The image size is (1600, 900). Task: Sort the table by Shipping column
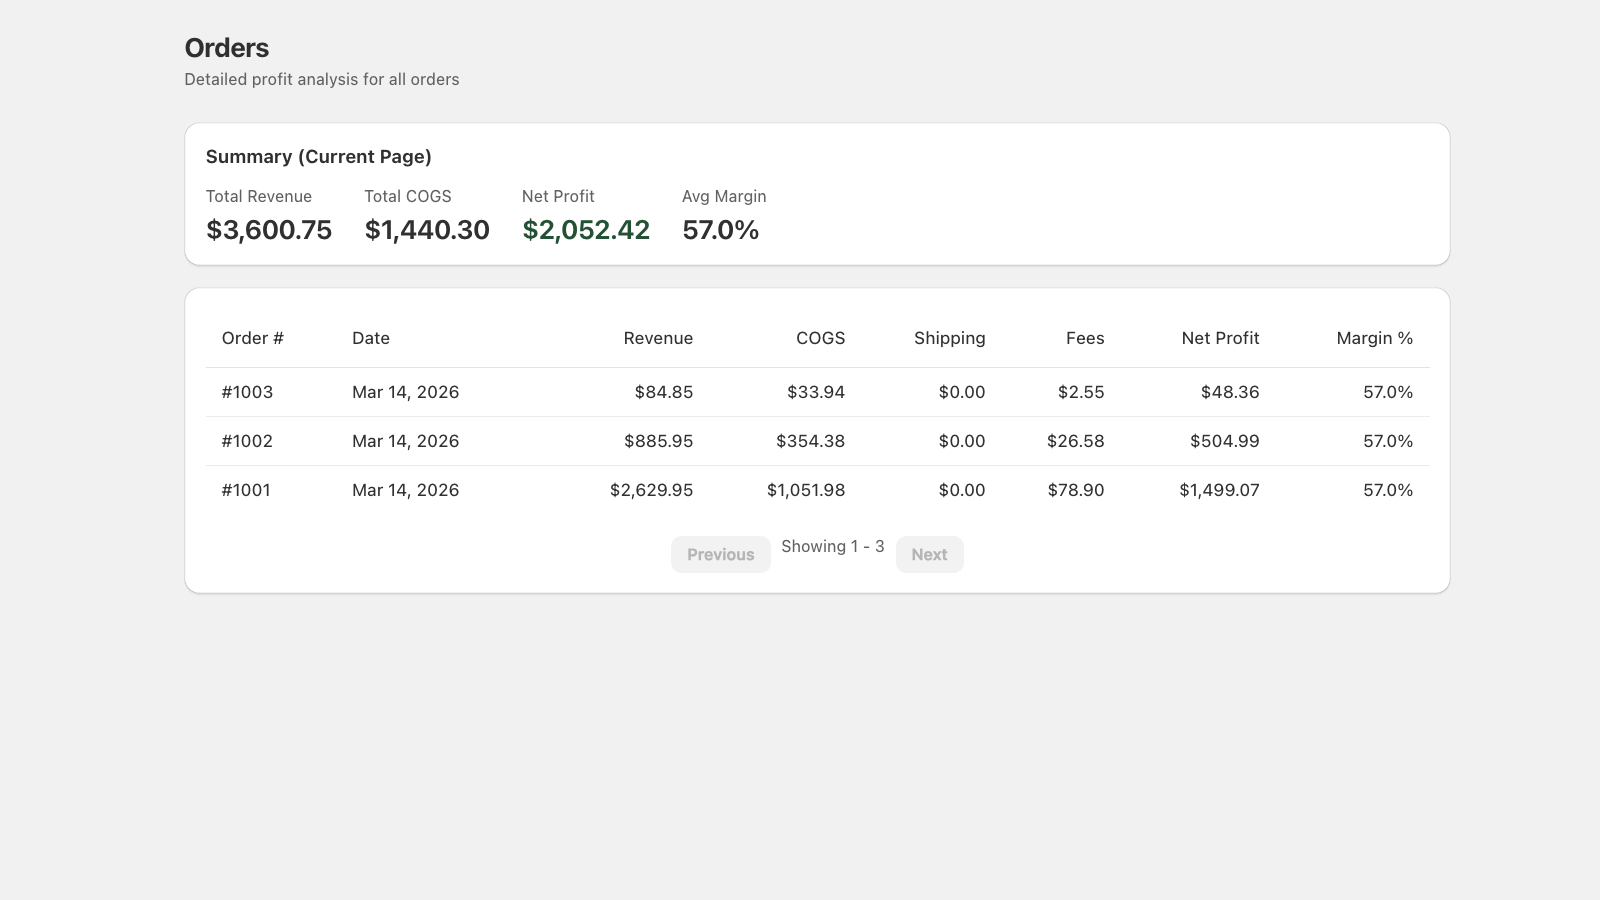(x=949, y=338)
